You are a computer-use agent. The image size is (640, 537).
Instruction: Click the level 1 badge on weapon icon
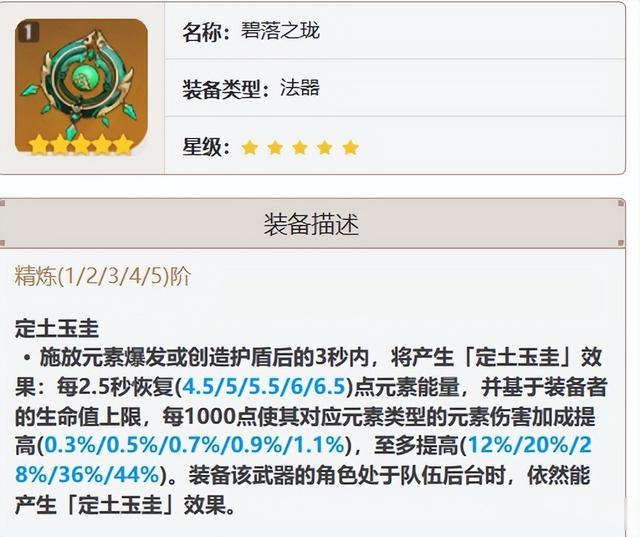[x=28, y=32]
